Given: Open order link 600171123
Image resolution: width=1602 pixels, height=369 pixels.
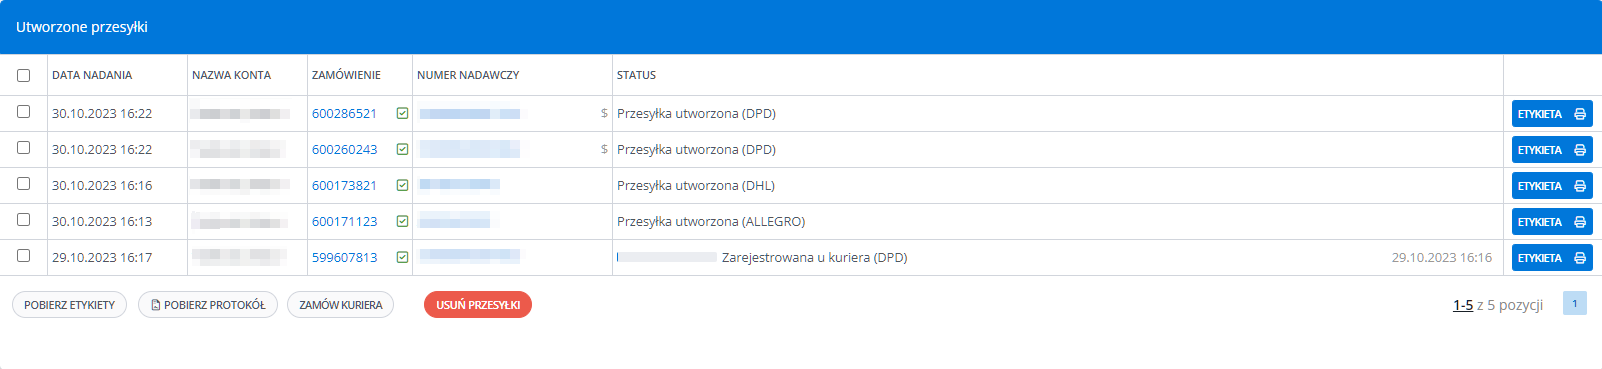Looking at the screenshot, I should pos(345,222).
